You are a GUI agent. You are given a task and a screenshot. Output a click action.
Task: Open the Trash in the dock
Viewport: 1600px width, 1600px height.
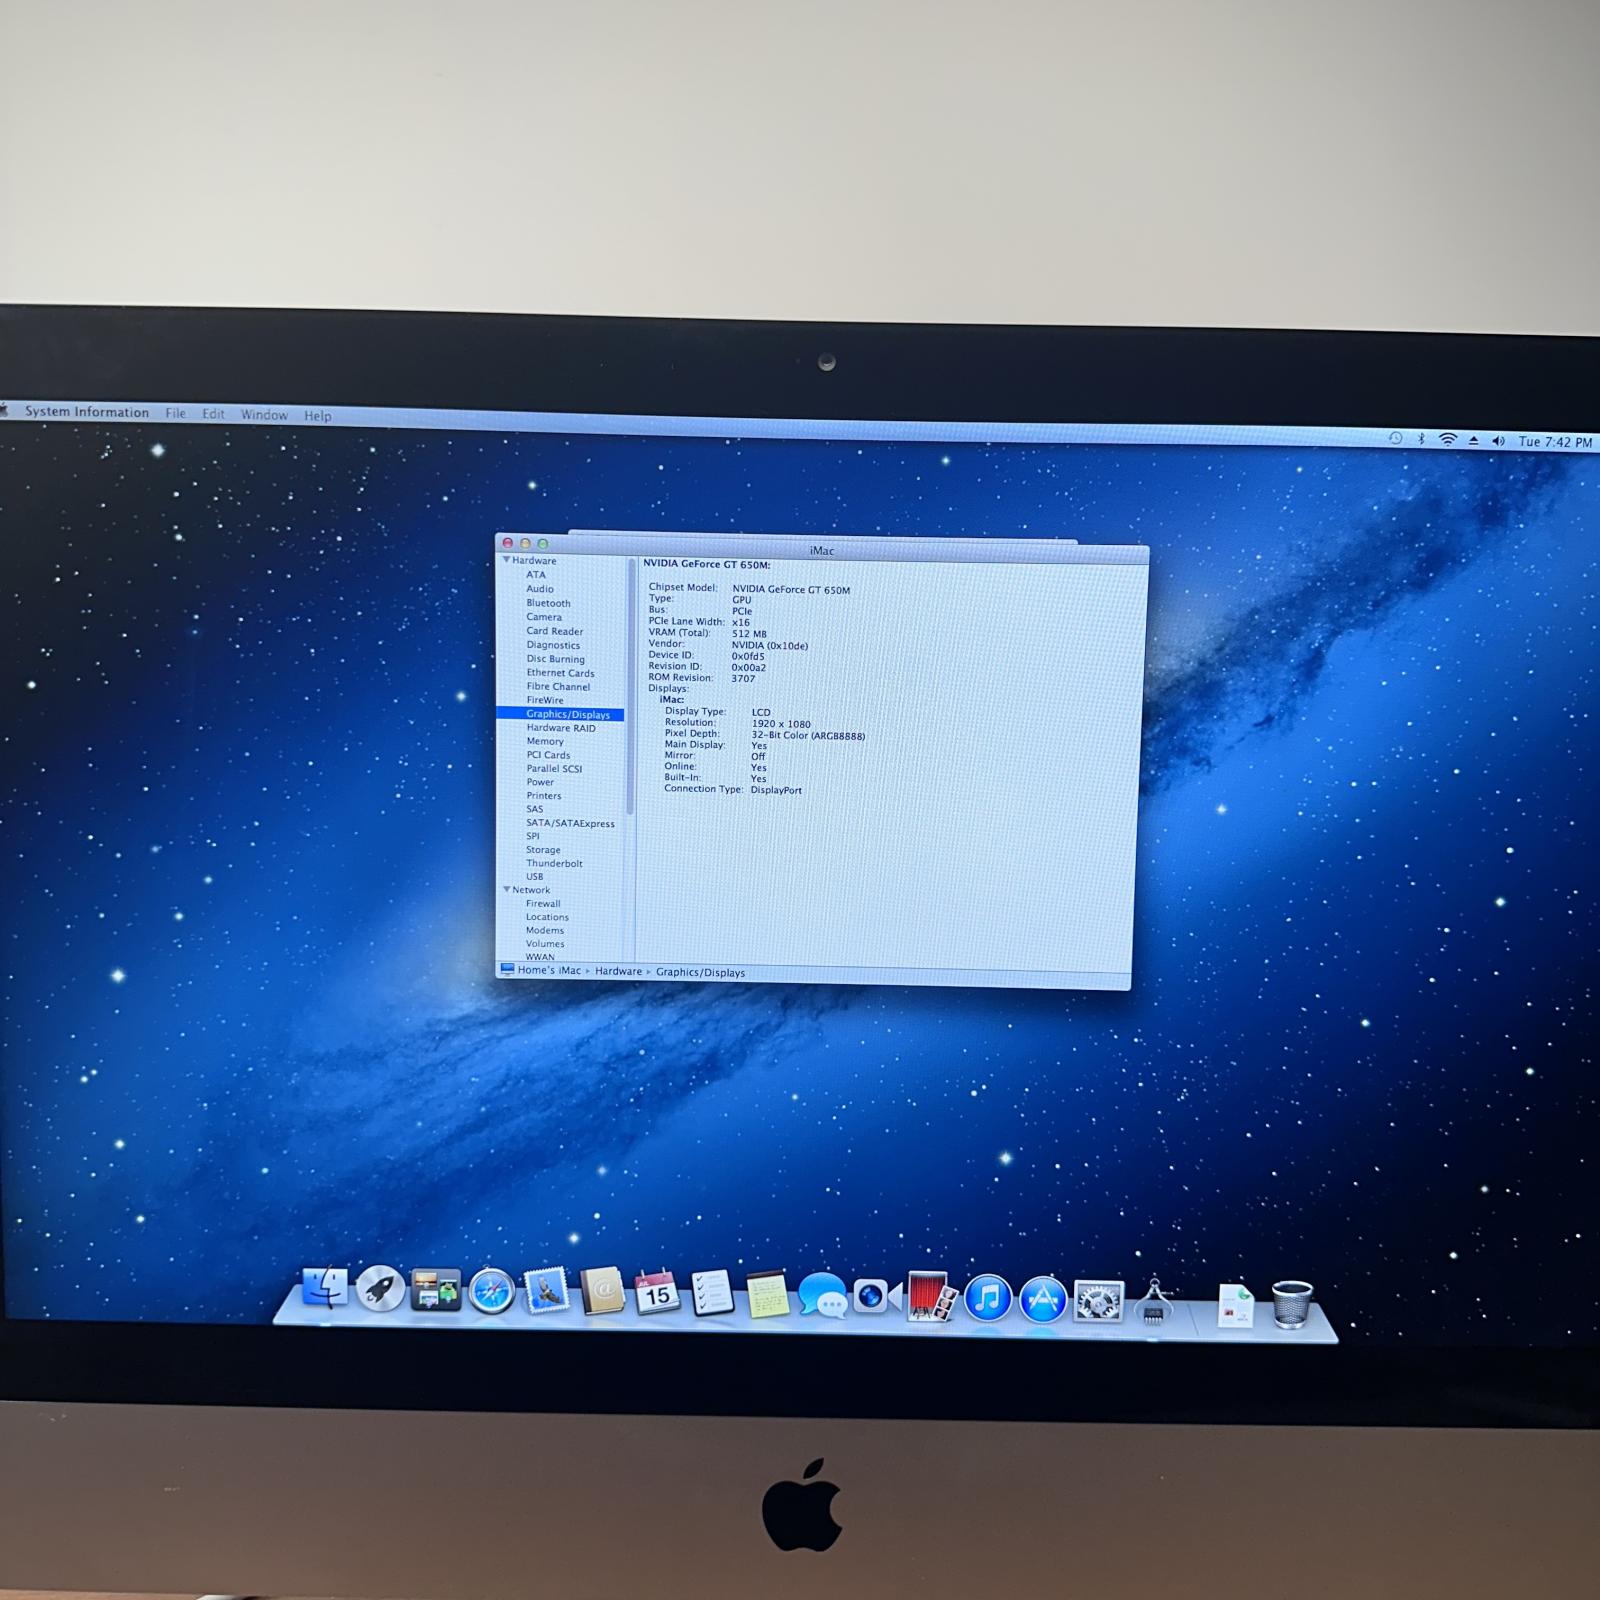(x=1291, y=1304)
